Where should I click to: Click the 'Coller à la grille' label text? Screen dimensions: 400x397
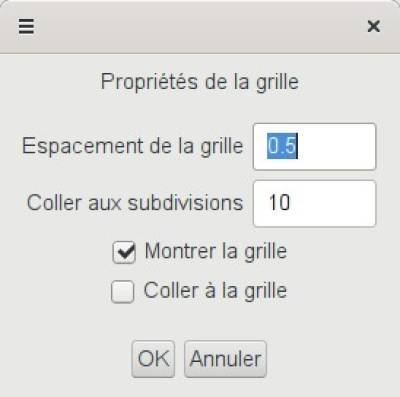pyautogui.click(x=215, y=291)
